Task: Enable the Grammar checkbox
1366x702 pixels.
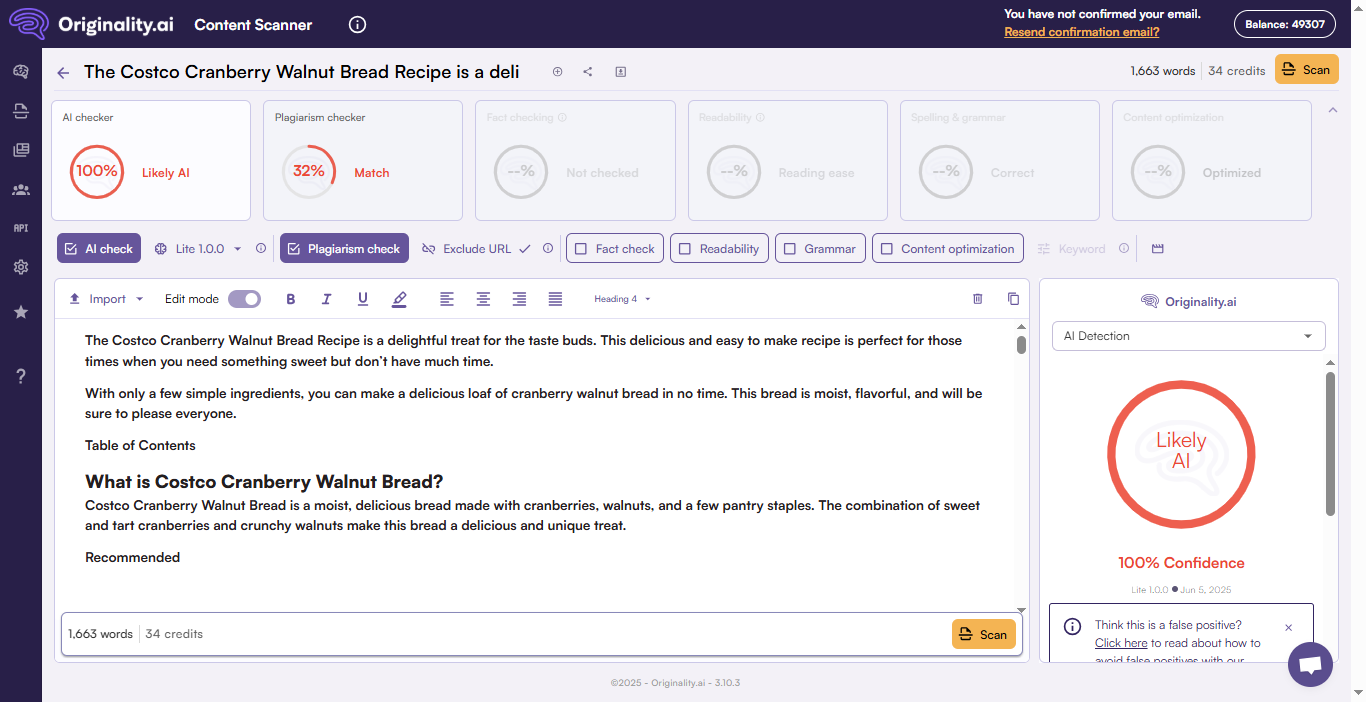Action: point(820,249)
